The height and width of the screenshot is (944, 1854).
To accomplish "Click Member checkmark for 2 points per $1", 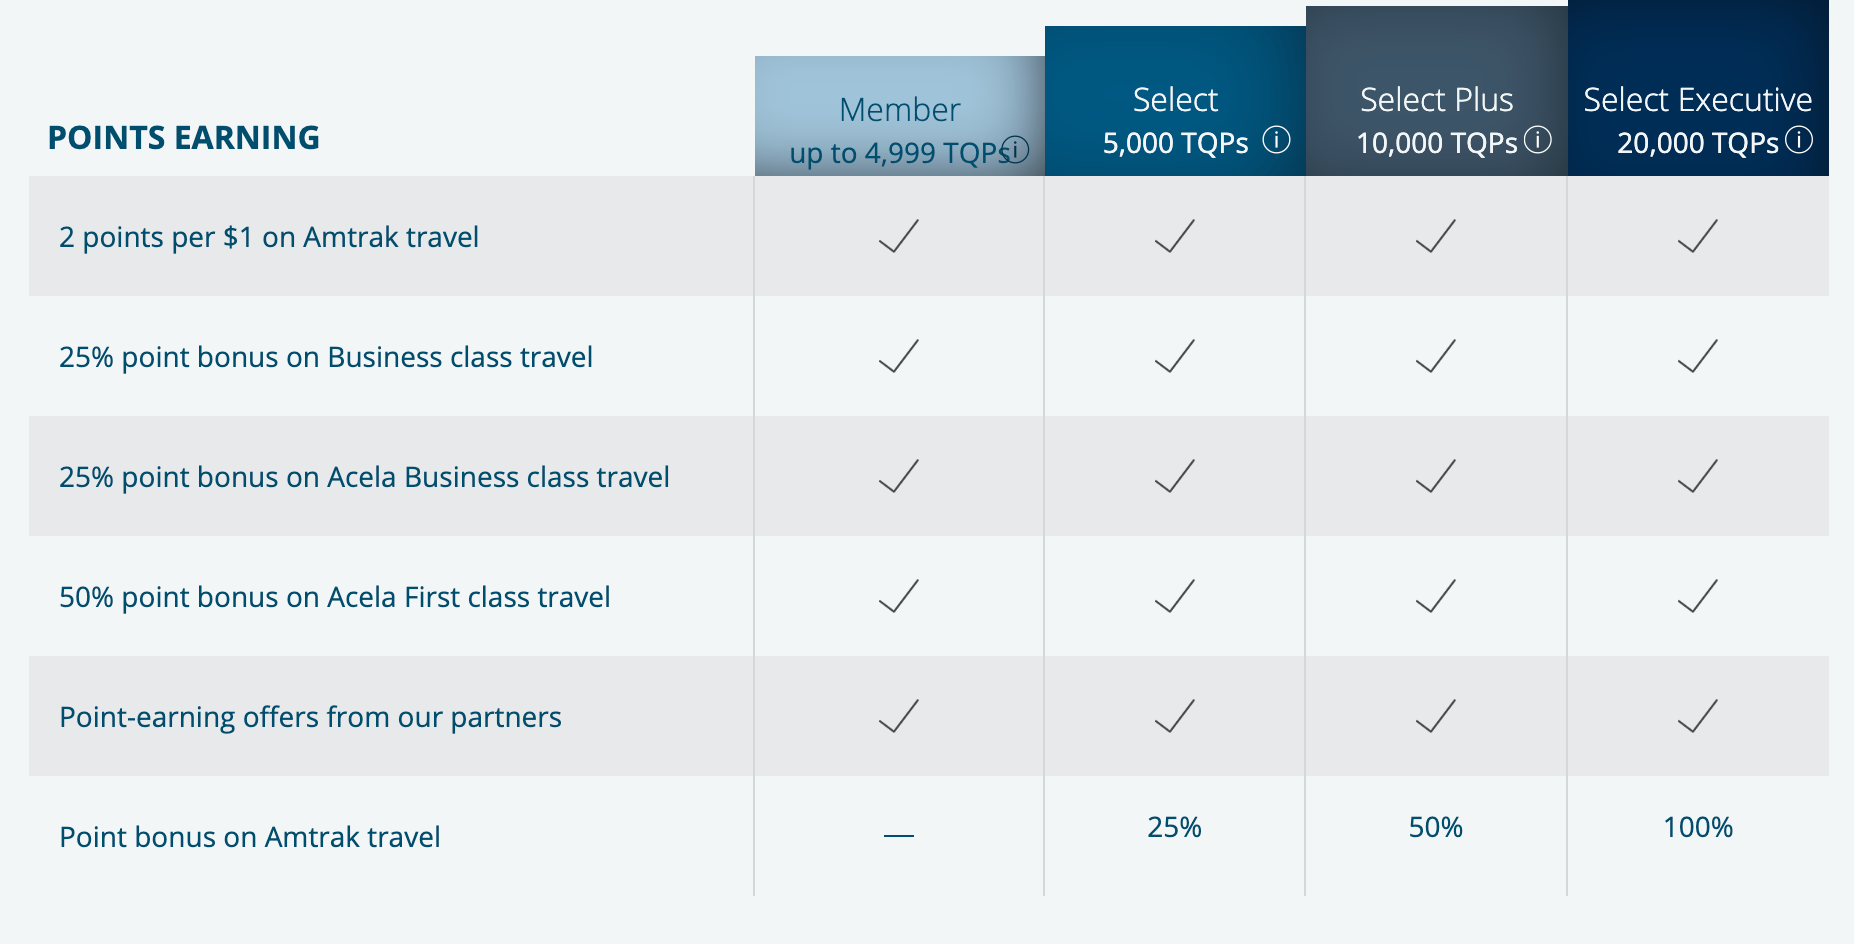I will coord(898,237).
